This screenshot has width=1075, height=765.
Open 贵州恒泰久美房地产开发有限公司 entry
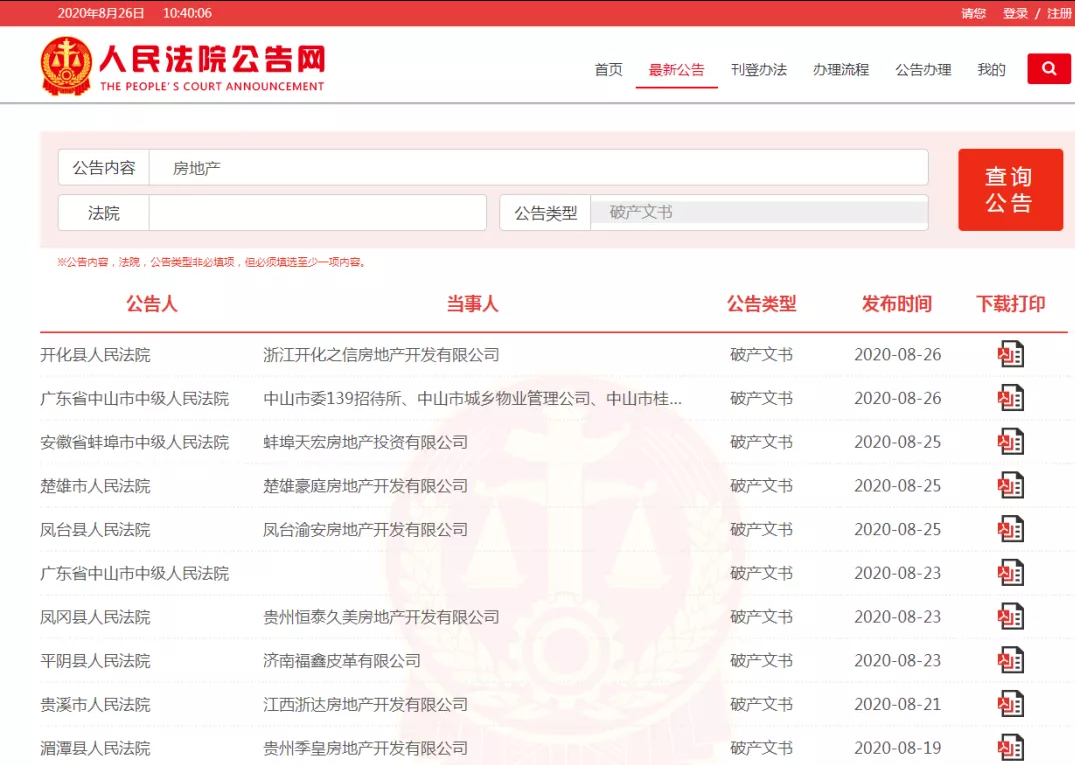pos(381,618)
